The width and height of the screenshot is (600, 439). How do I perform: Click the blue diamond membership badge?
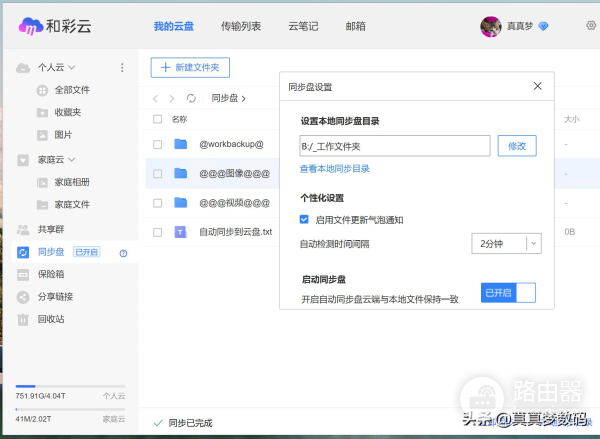pyautogui.click(x=543, y=26)
